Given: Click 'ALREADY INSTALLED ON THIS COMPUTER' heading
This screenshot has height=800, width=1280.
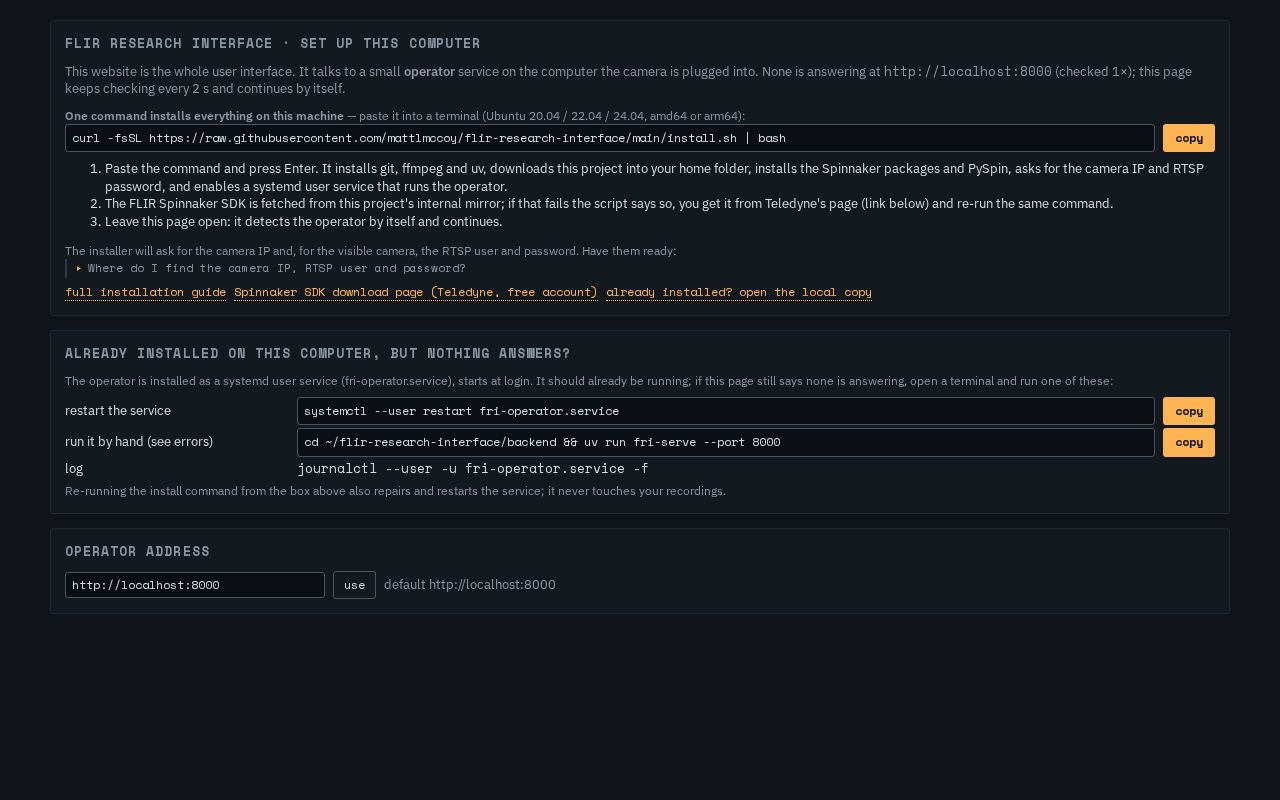Looking at the screenshot, I should click(318, 353).
